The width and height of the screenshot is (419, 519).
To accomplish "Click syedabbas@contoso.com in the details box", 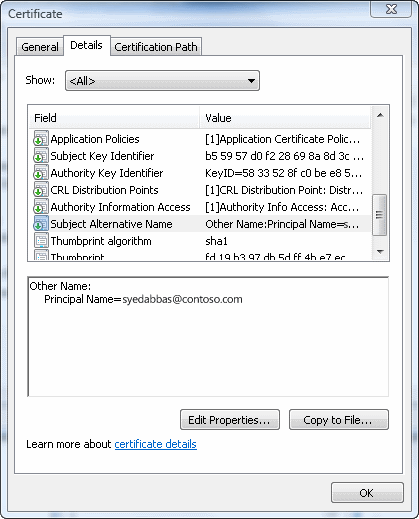I will (182, 299).
